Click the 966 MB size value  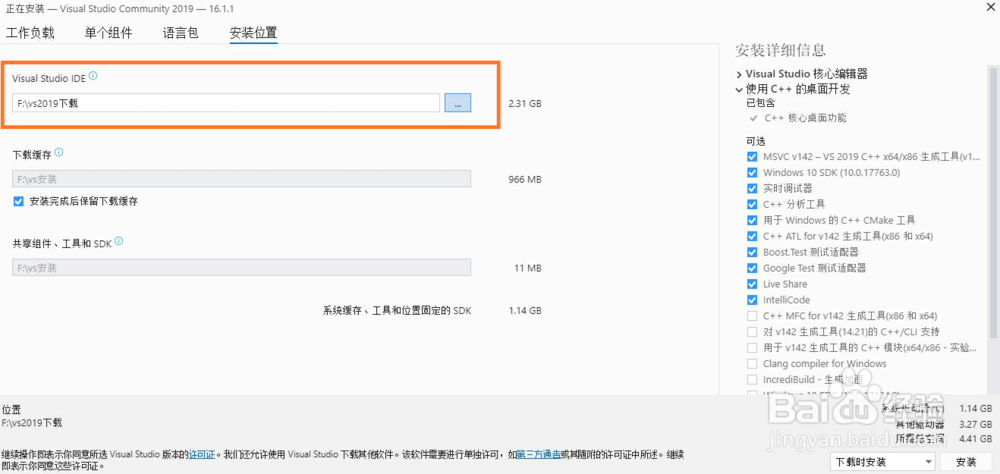coord(525,179)
